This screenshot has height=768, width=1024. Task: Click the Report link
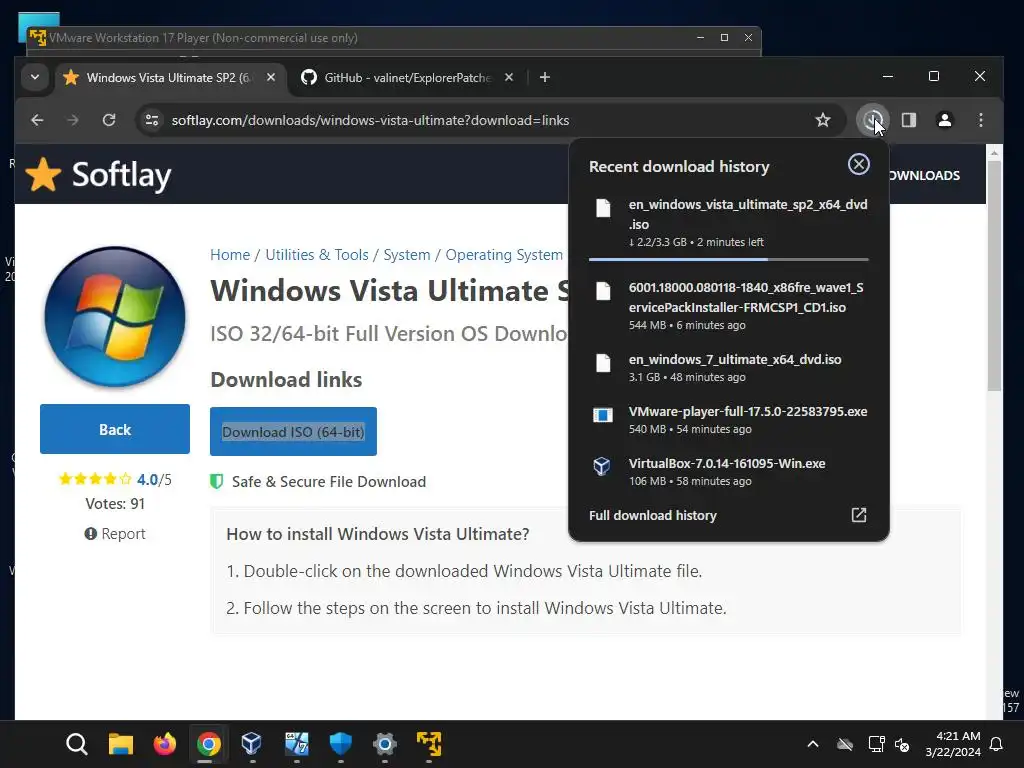[115, 534]
